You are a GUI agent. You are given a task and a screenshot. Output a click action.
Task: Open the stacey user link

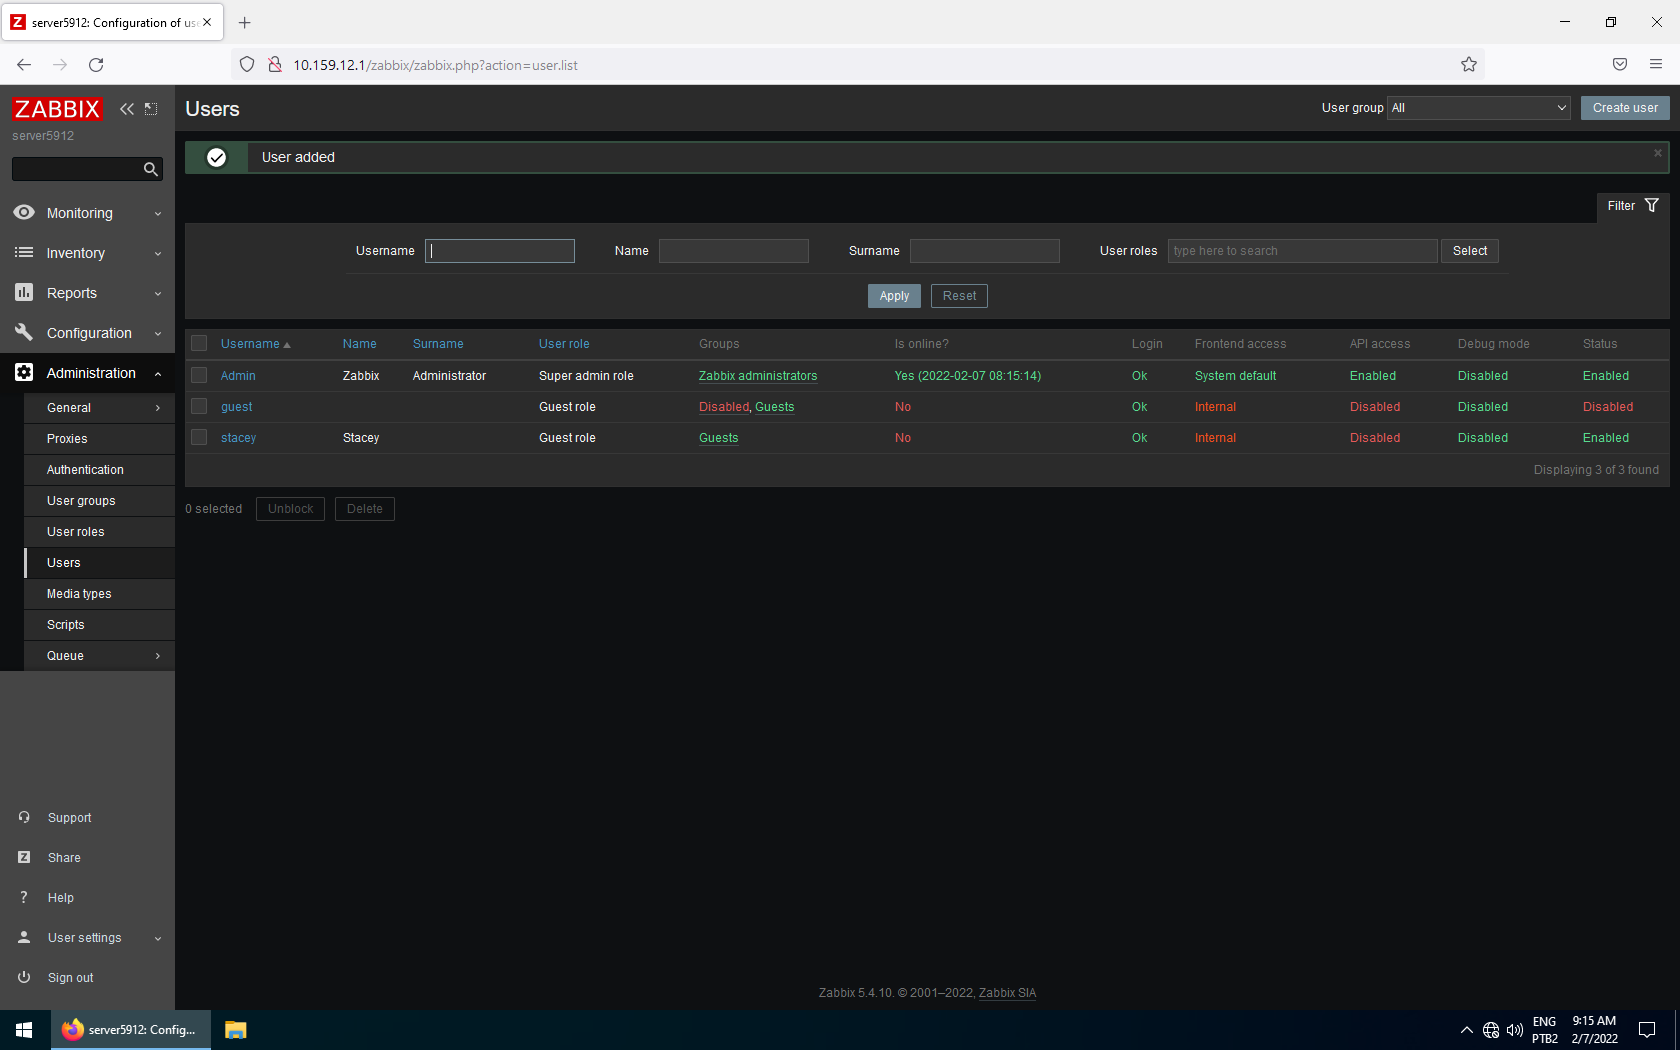point(238,438)
